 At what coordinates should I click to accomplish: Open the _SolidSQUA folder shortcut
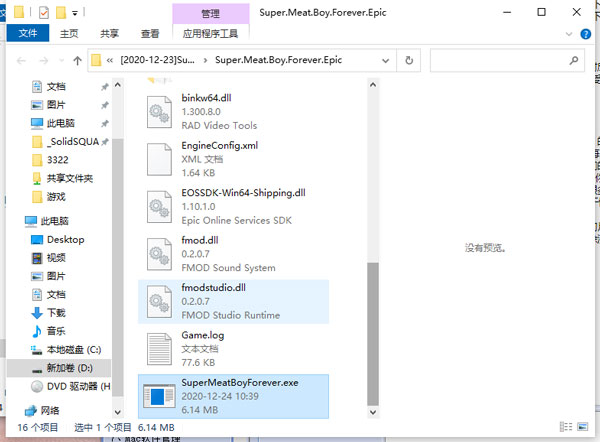(x=73, y=142)
